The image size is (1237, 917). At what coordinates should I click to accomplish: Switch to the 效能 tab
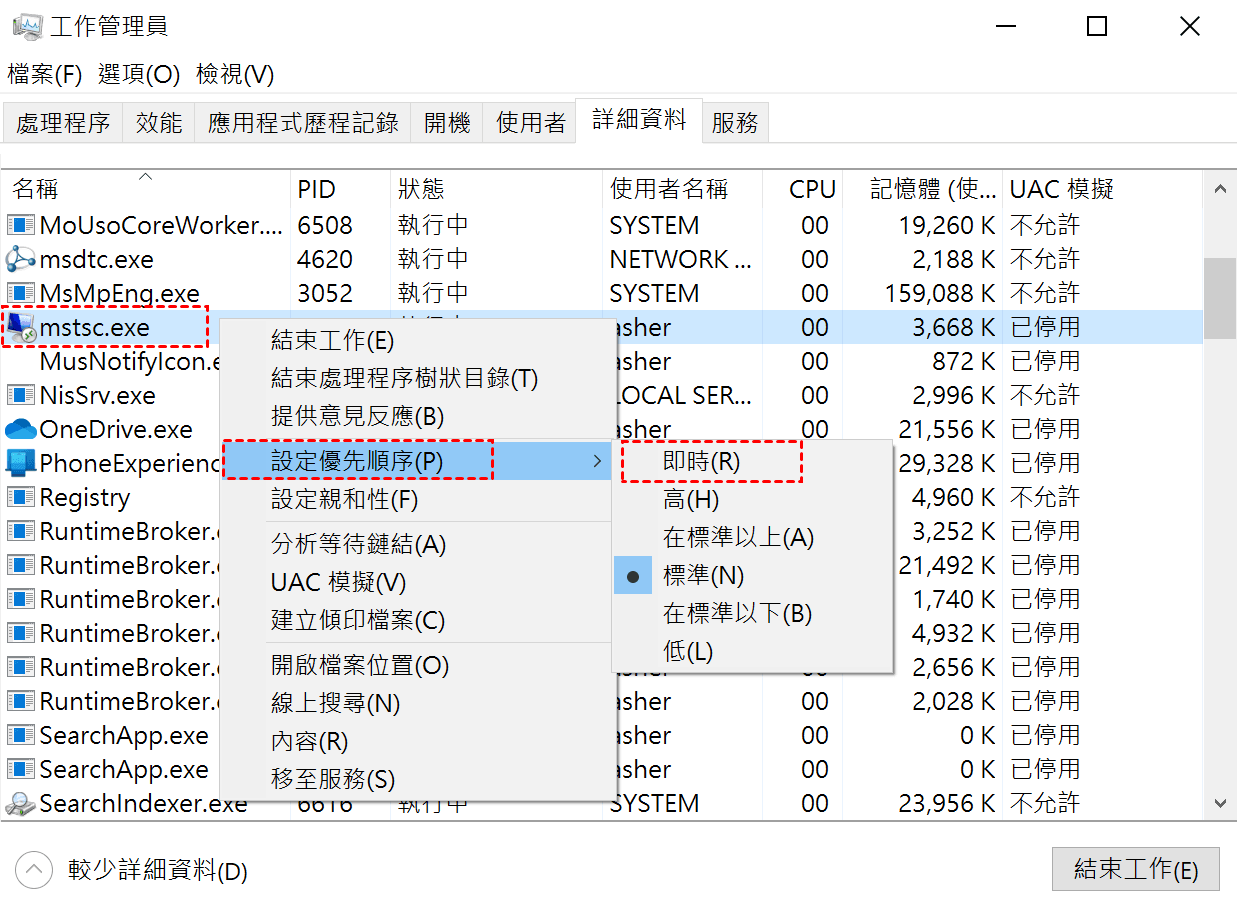point(159,123)
